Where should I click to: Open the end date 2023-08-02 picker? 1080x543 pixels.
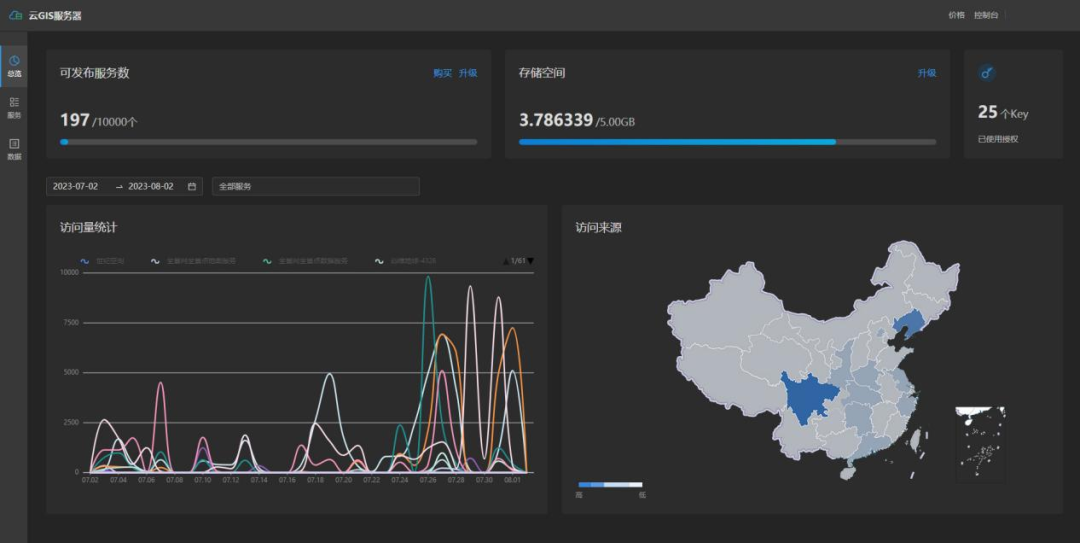click(151, 186)
